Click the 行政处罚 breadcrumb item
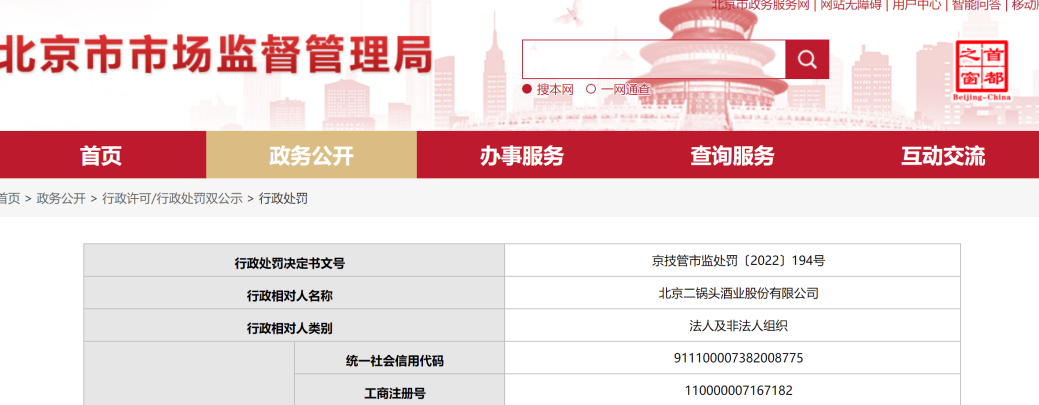1039x405 pixels. click(x=283, y=198)
